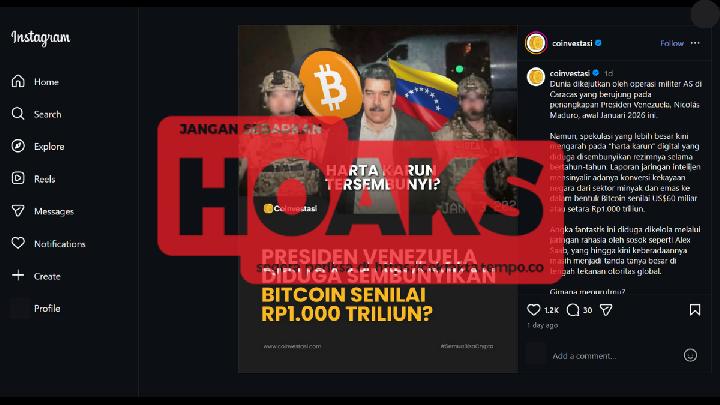Open the coinvestasi username link in header
Screen dimensions: 720x405
pos(572,43)
